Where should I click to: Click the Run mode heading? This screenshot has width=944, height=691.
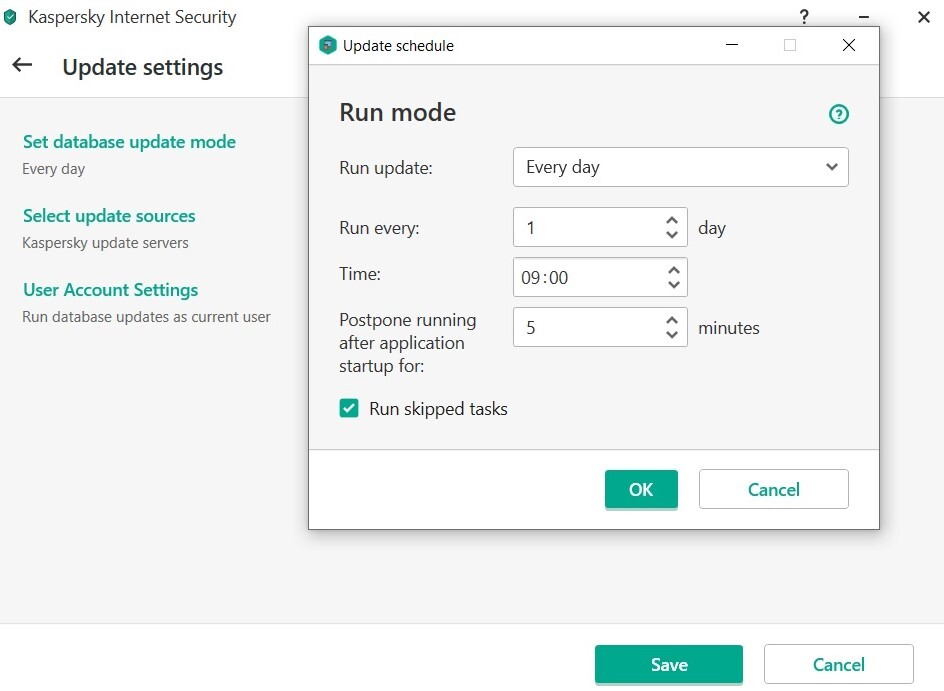pos(398,113)
